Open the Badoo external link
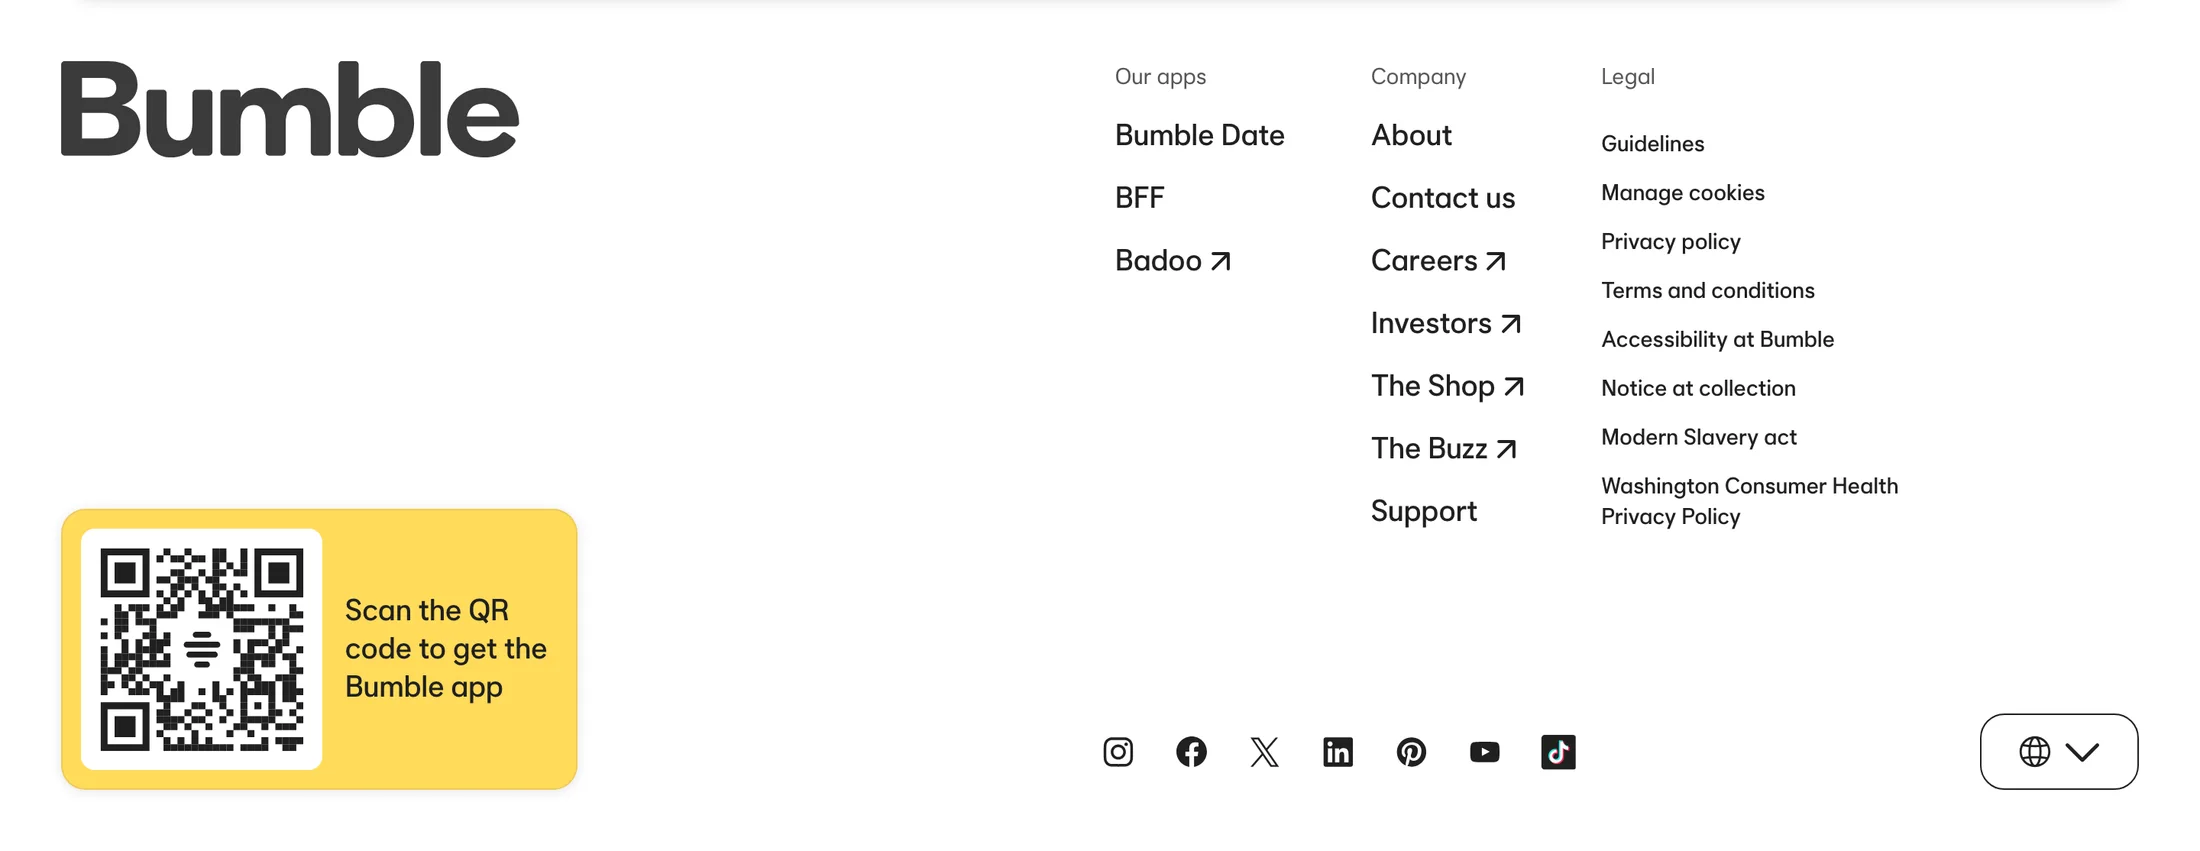 1173,261
